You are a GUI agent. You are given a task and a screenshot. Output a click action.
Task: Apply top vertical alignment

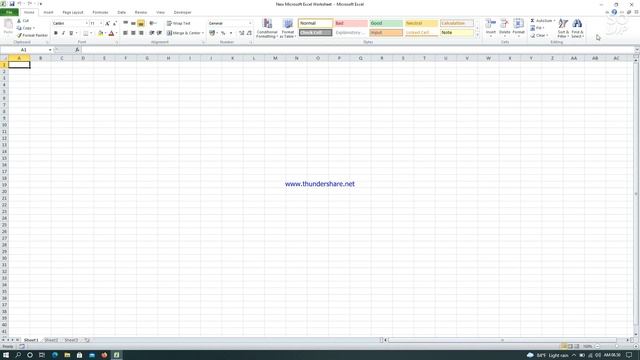point(126,23)
